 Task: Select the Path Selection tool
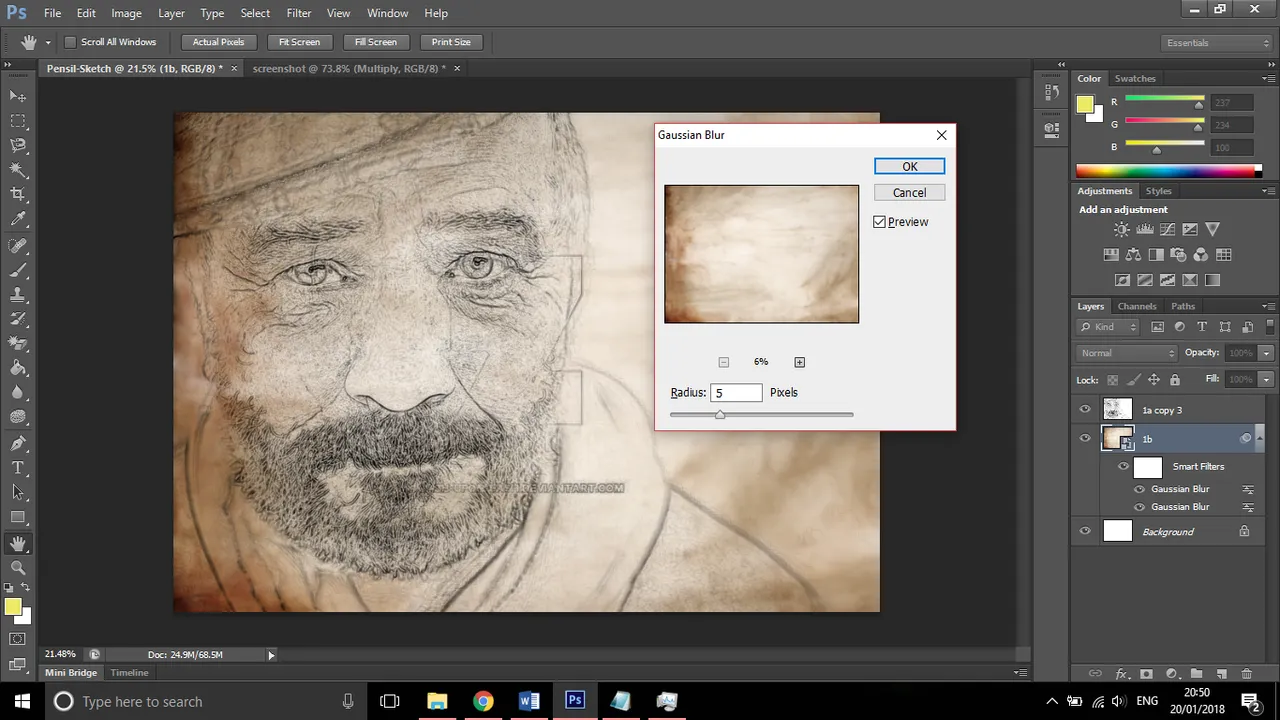[x=18, y=493]
